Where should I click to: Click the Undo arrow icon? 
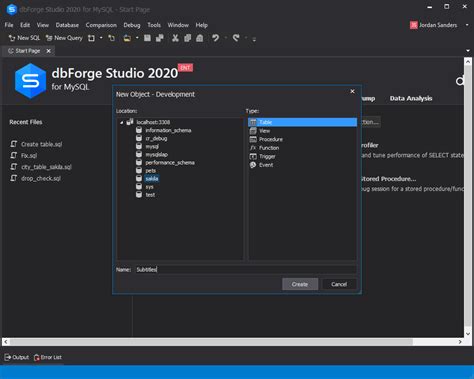[215, 38]
